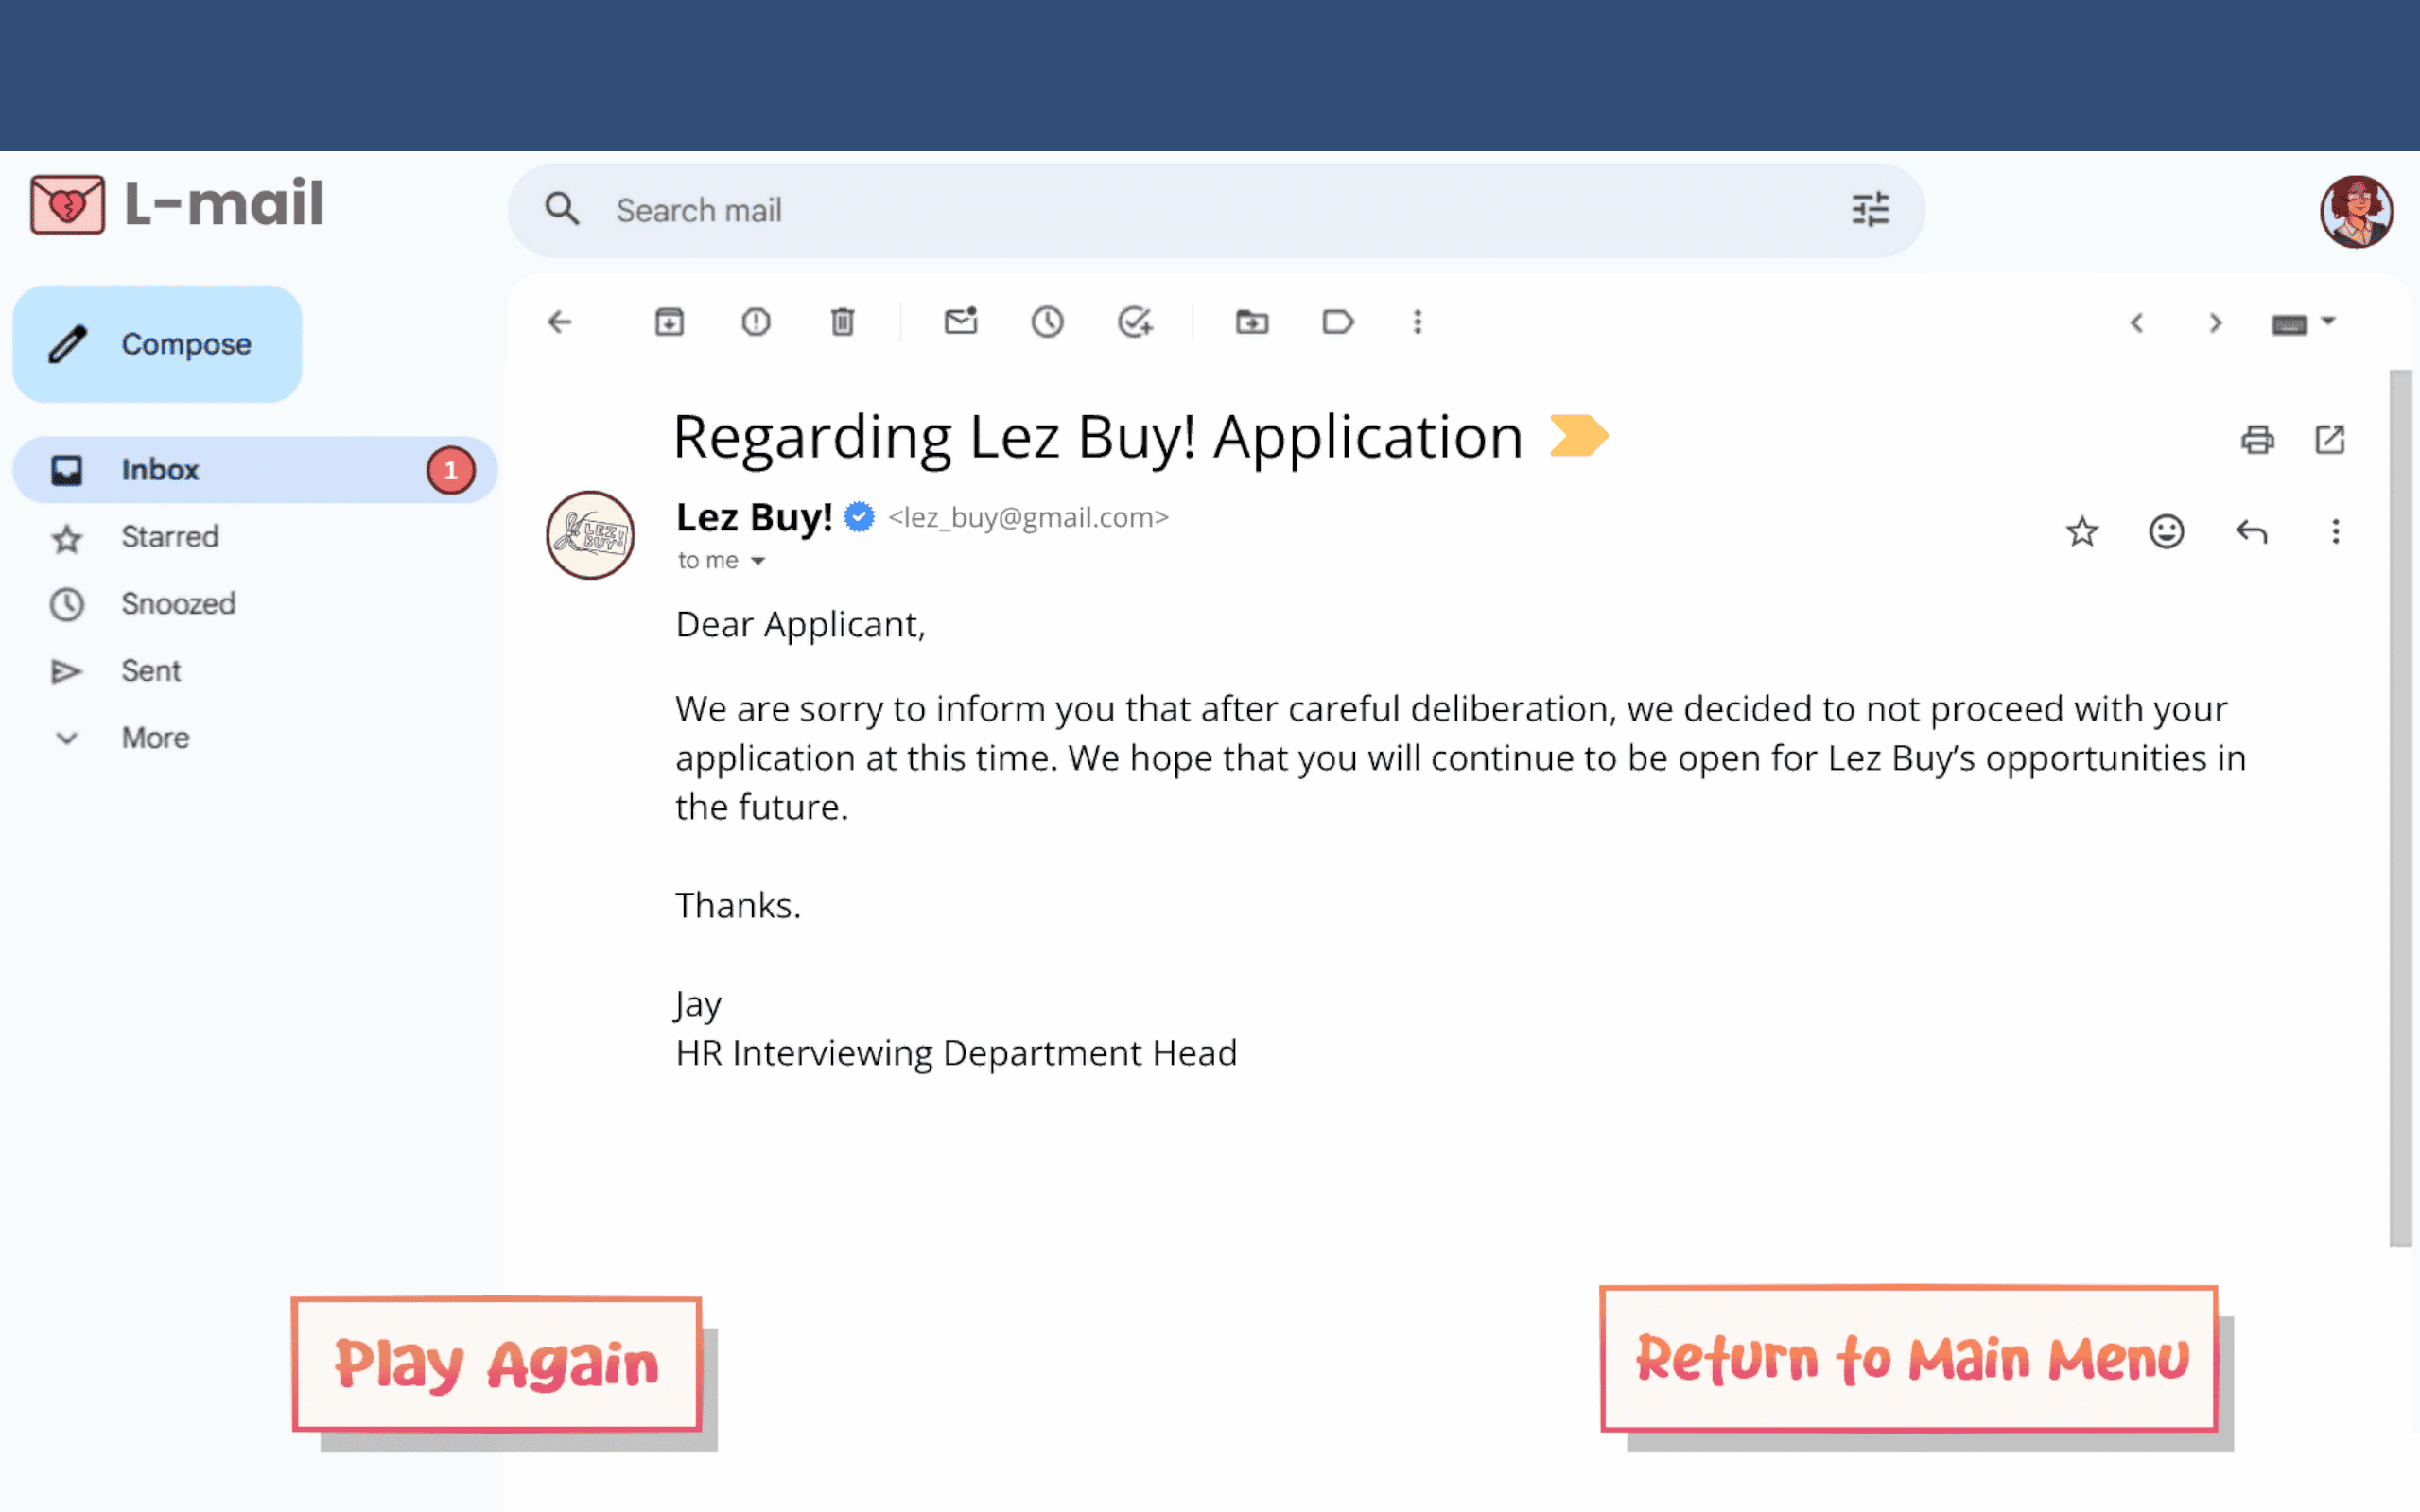Reply to Lez Buy! message

2251,531
